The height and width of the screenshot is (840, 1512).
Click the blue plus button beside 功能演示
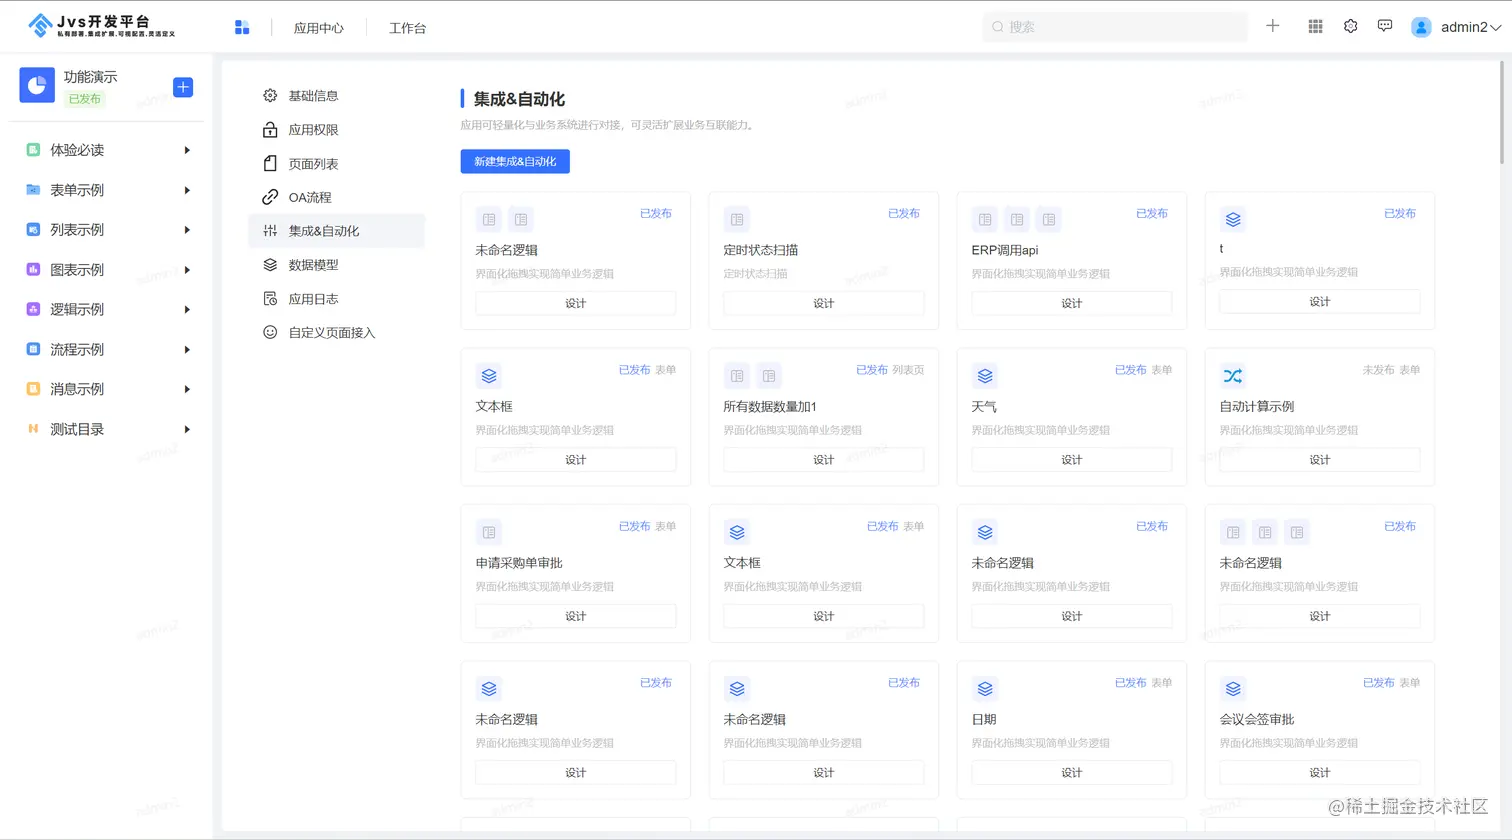pyautogui.click(x=183, y=87)
